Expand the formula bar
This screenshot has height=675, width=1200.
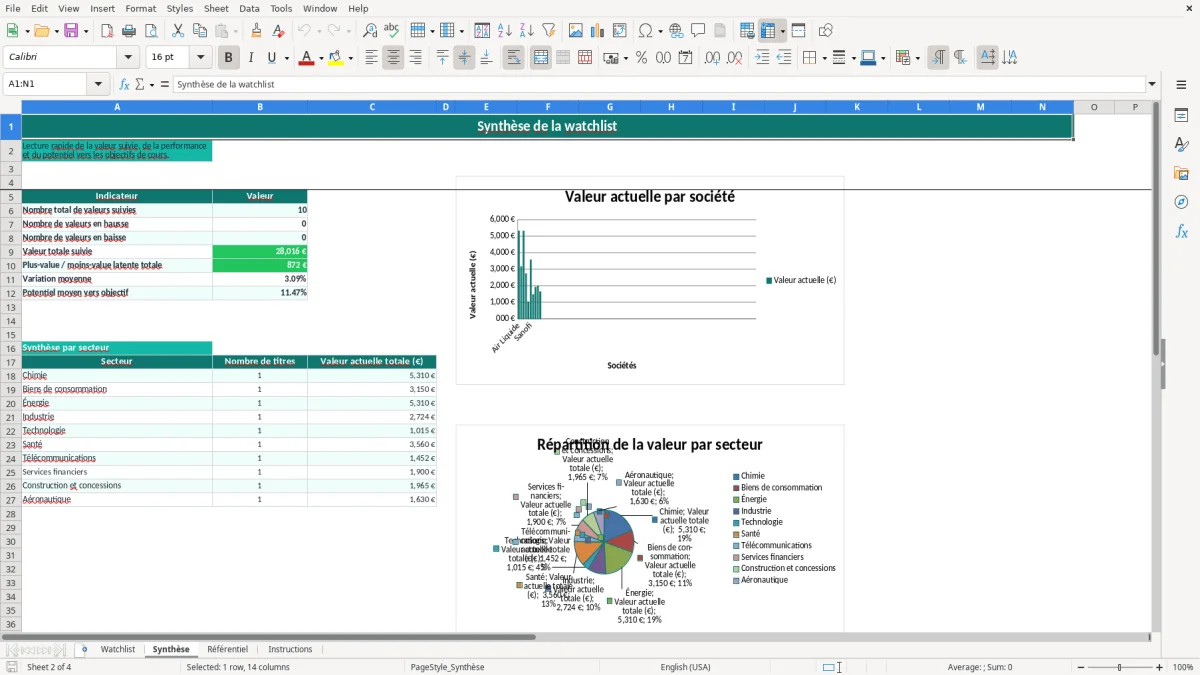click(1152, 84)
